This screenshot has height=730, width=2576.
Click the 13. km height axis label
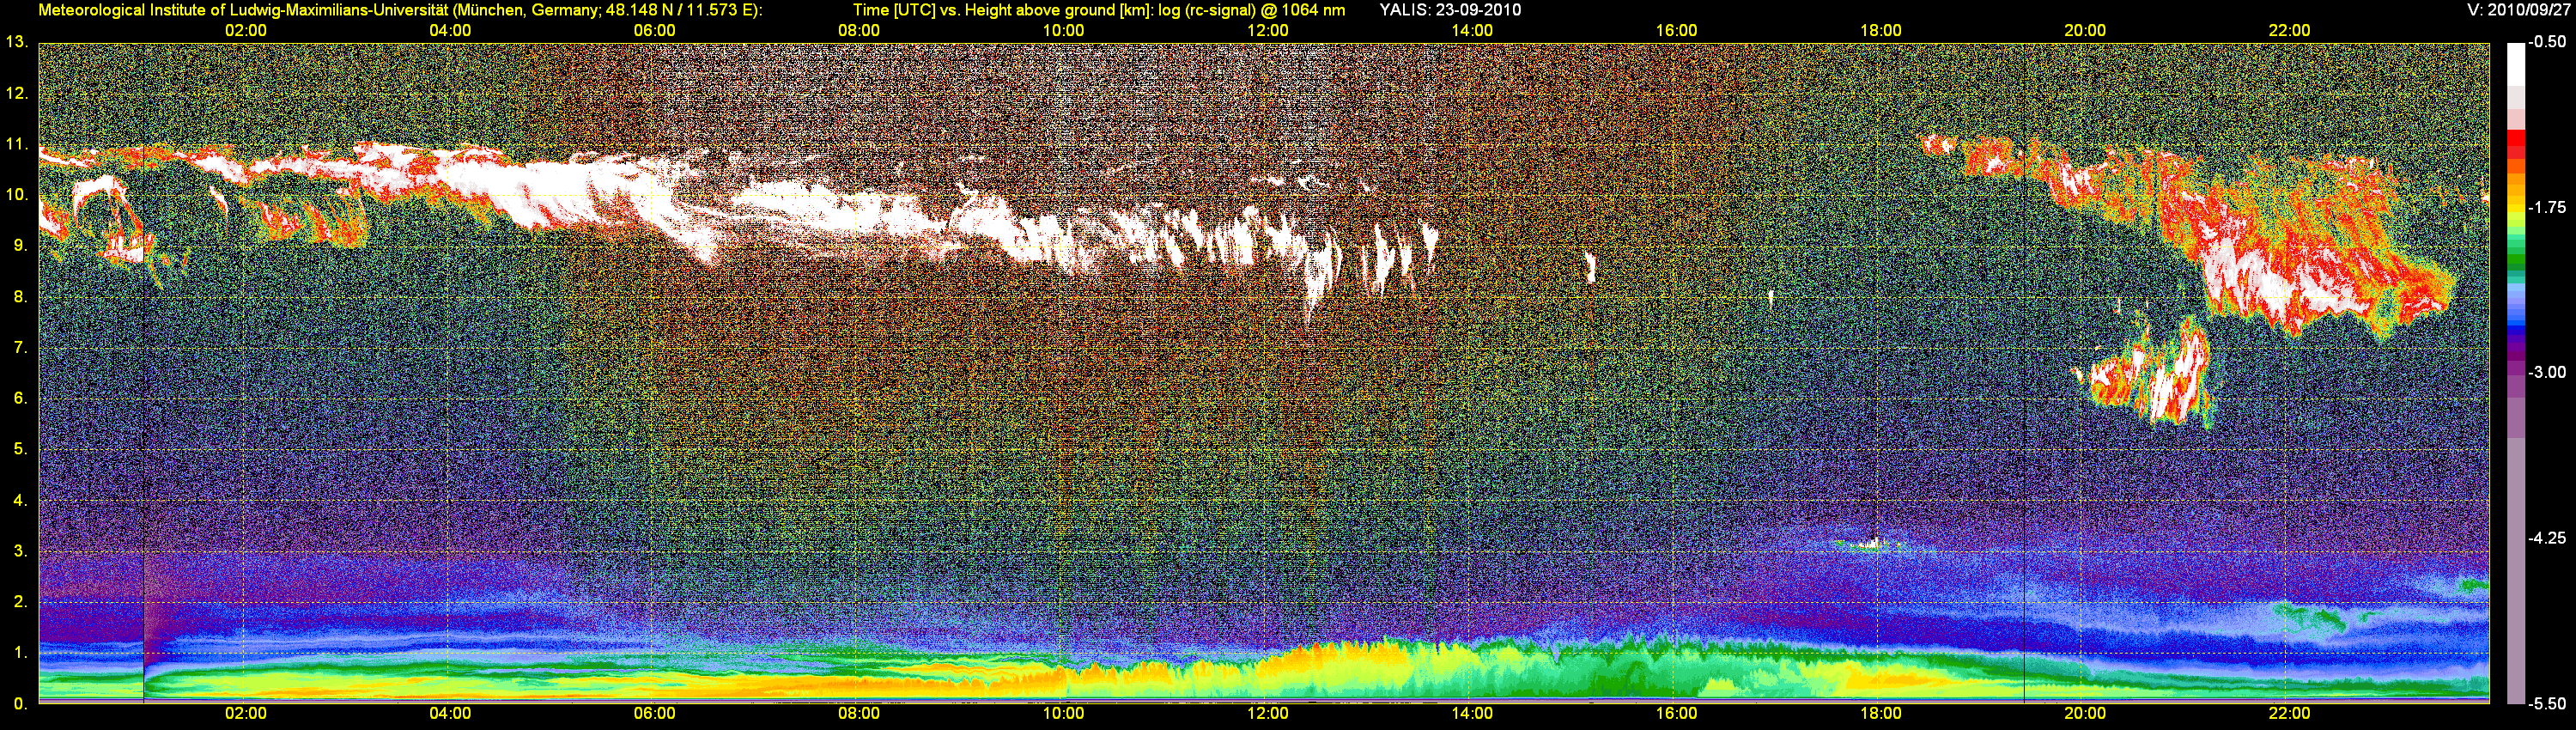(x=17, y=42)
